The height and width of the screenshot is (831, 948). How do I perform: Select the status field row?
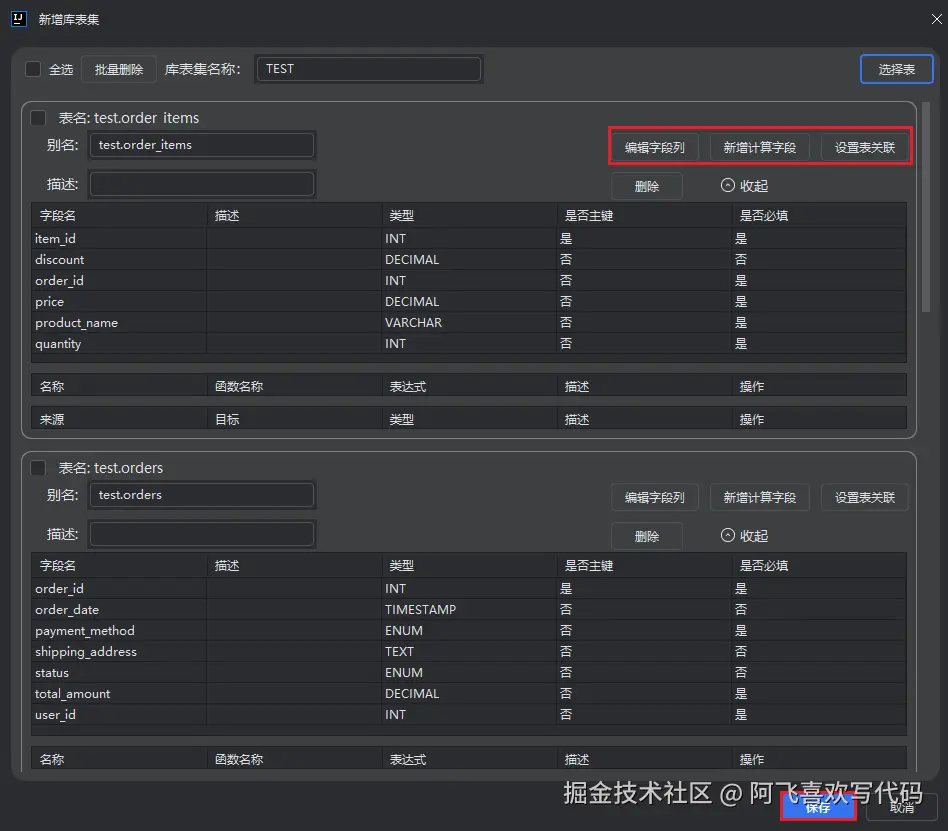469,673
